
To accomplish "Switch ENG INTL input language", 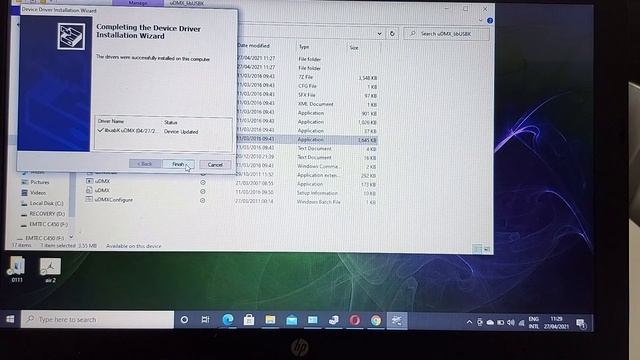I will point(534,322).
